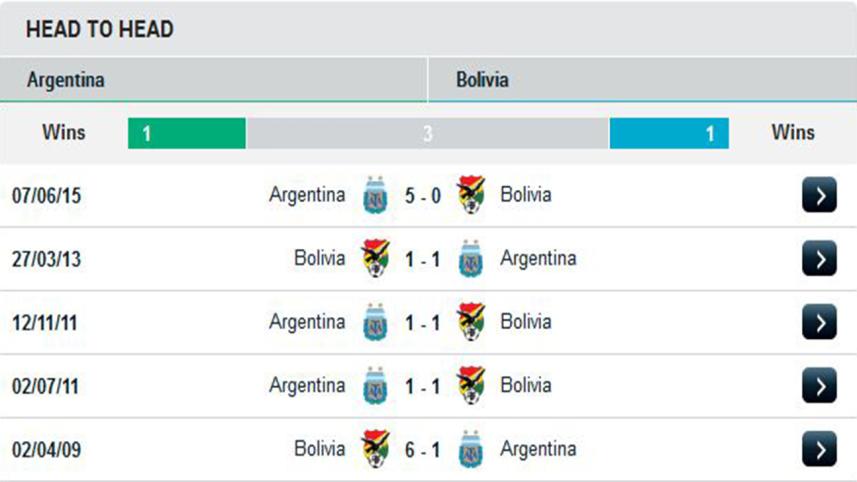Click gray draws bar showing 3
Image resolution: width=857 pixels, height=482 pixels.
(x=427, y=133)
